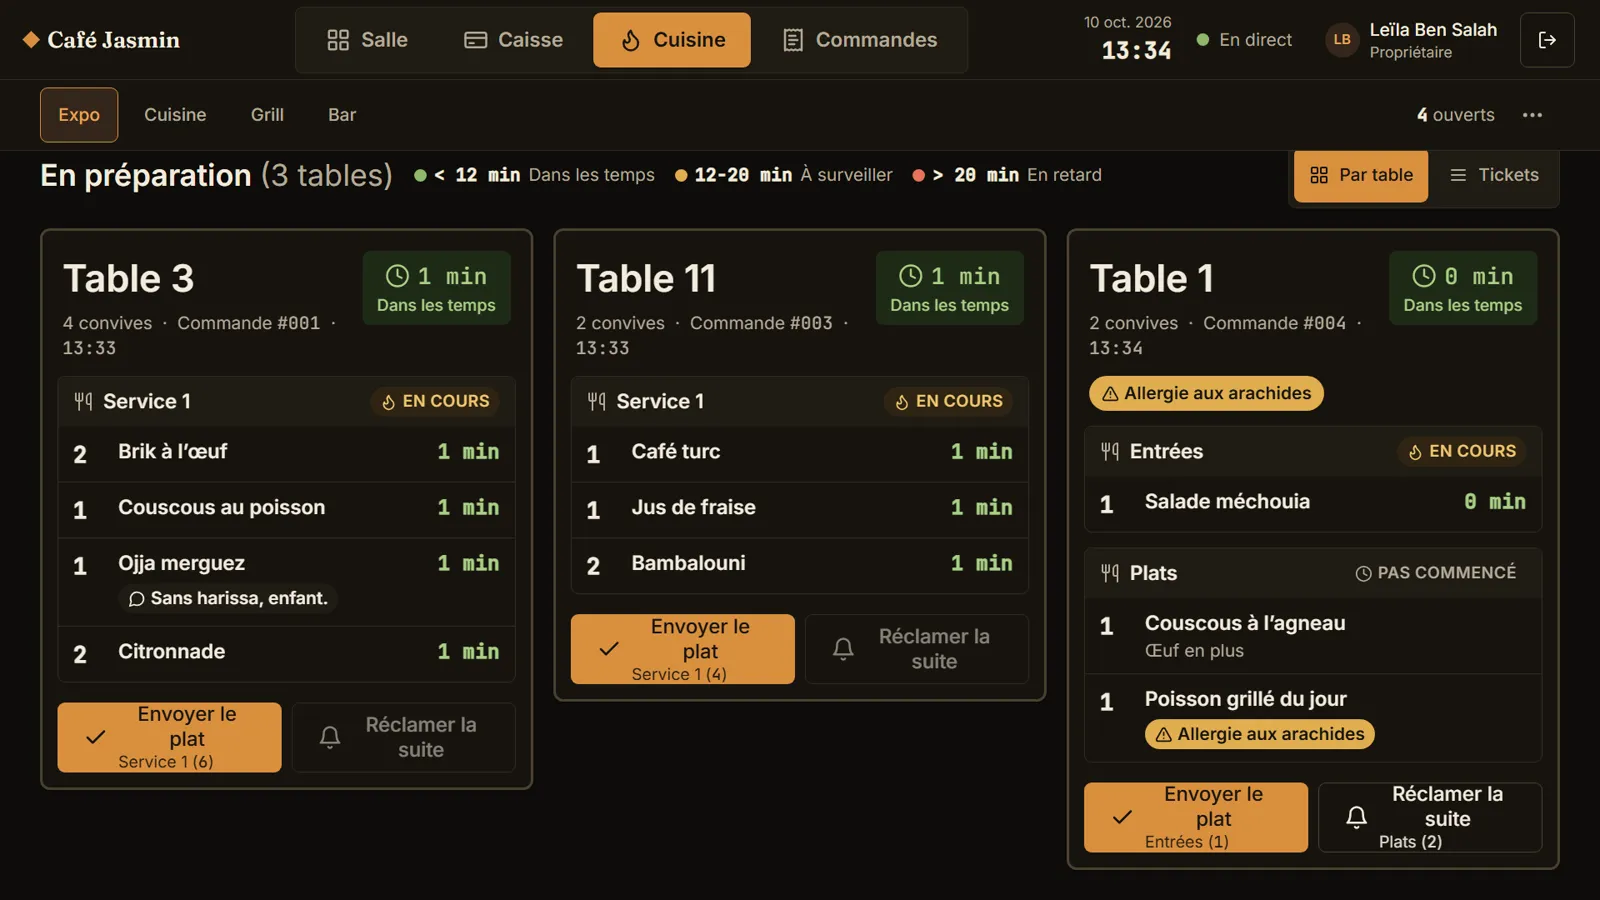Switch to Par table view
This screenshot has width=1600, height=900.
click(x=1361, y=175)
